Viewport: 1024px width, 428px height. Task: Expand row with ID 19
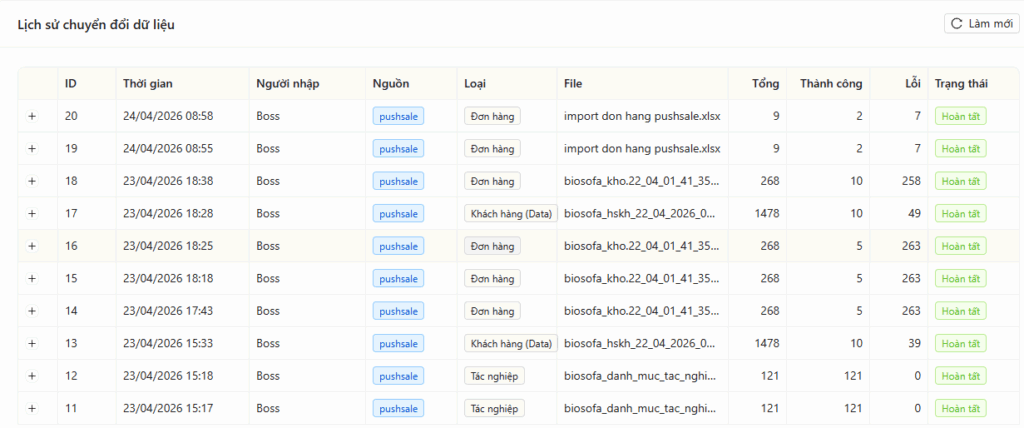pos(32,149)
